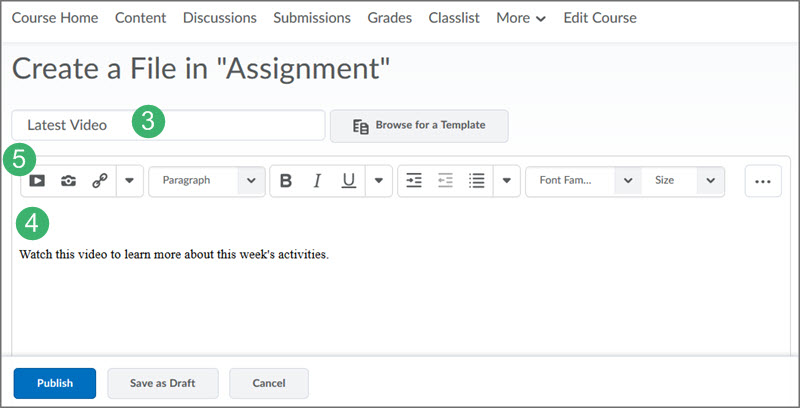The width and height of the screenshot is (800, 408).
Task: Click Save as Draft button
Action: tap(163, 383)
